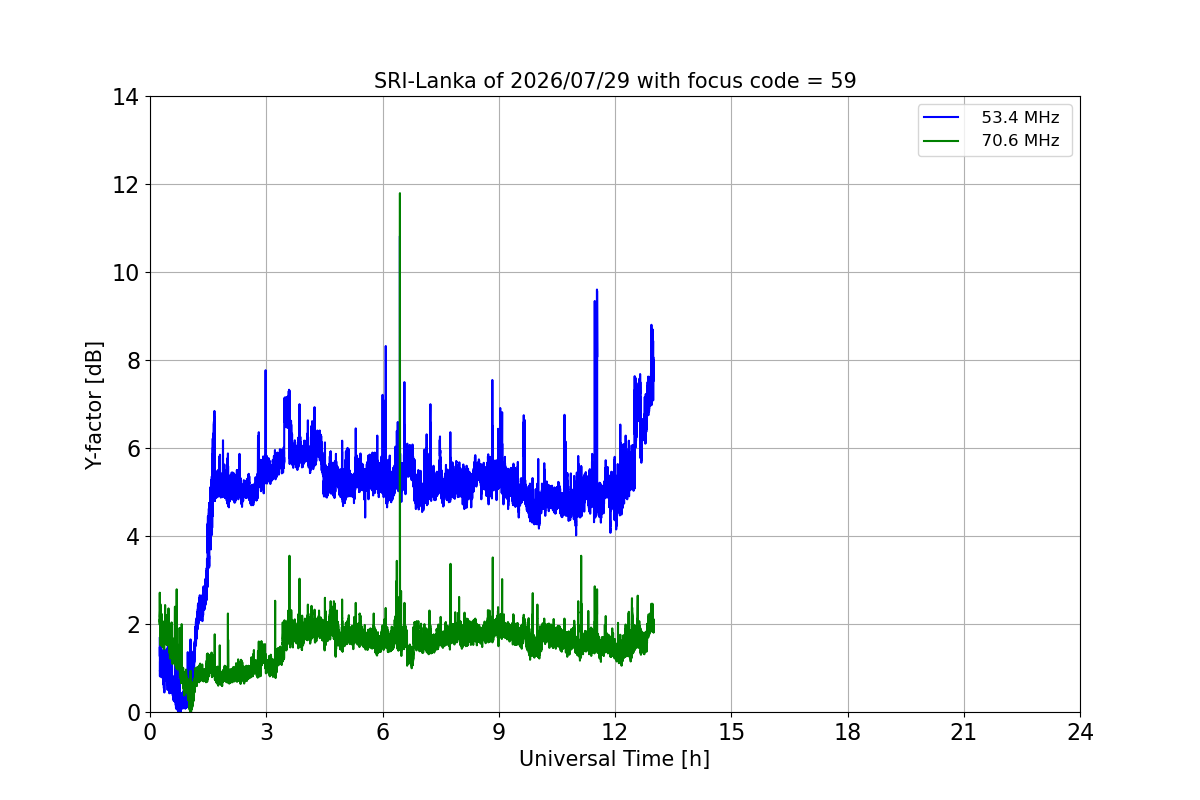Click the blue legend line swatch
Image resolution: width=1200 pixels, height=800 pixels.
click(941, 118)
